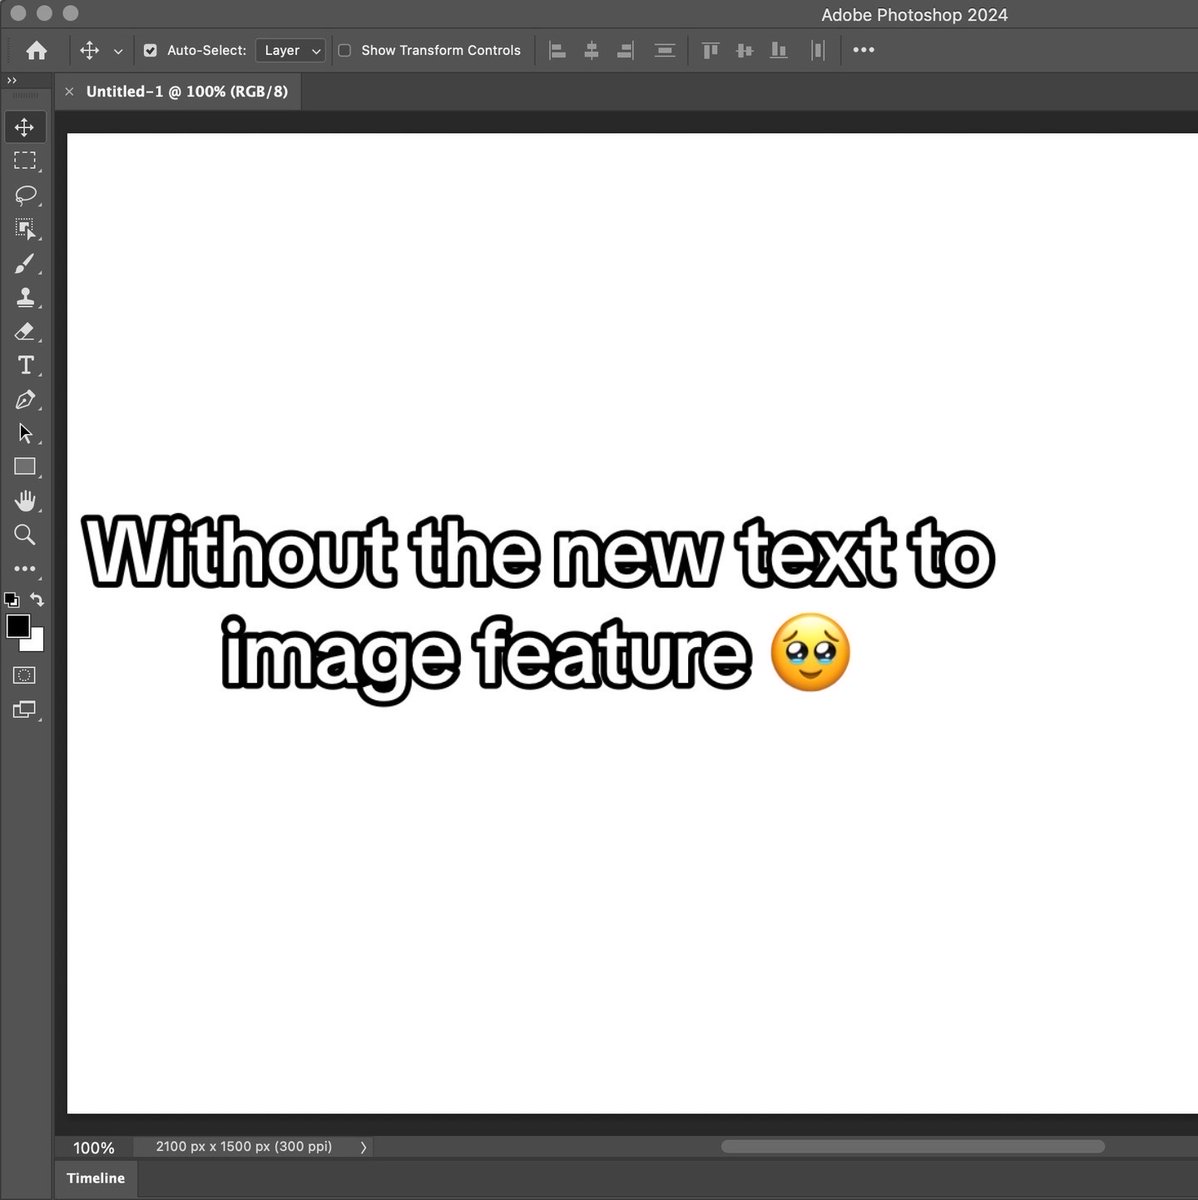Go to the Home screen
1198x1200 pixels.
36,50
